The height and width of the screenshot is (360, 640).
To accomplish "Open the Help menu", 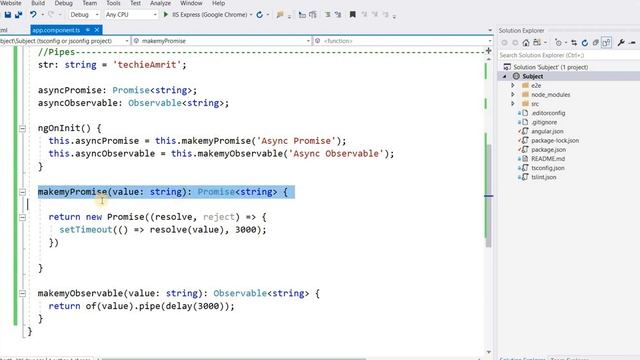I will 218,3.
